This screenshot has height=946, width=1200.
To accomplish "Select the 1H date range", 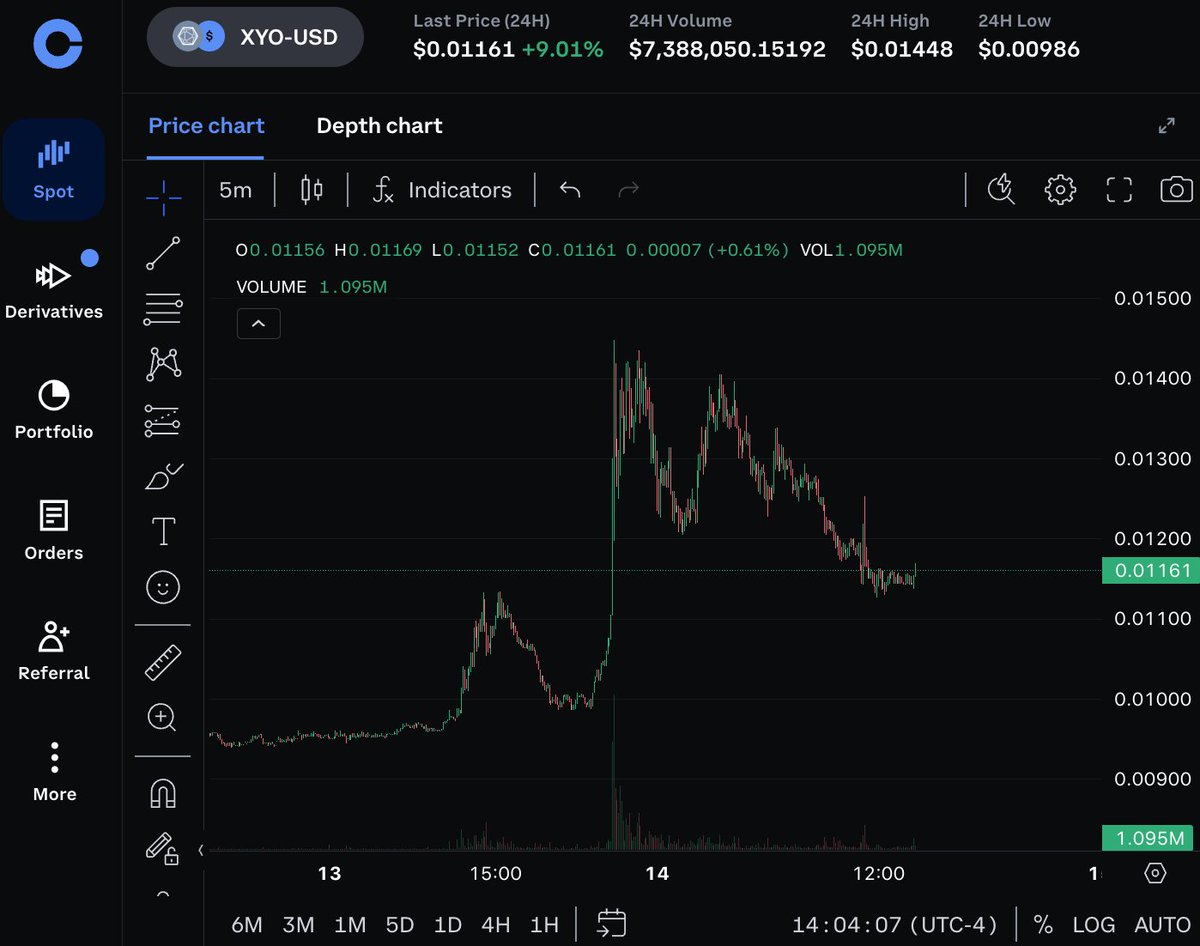I will pyautogui.click(x=544, y=925).
